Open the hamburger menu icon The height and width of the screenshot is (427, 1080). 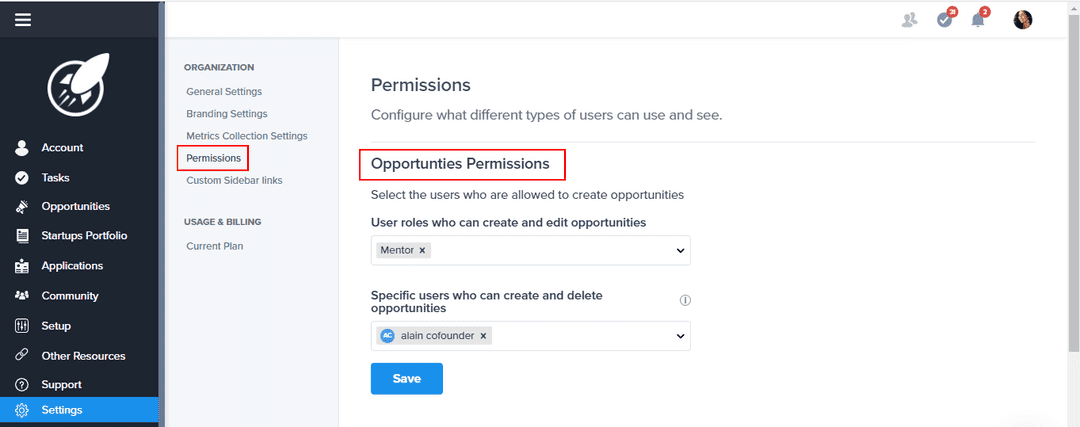(22, 19)
